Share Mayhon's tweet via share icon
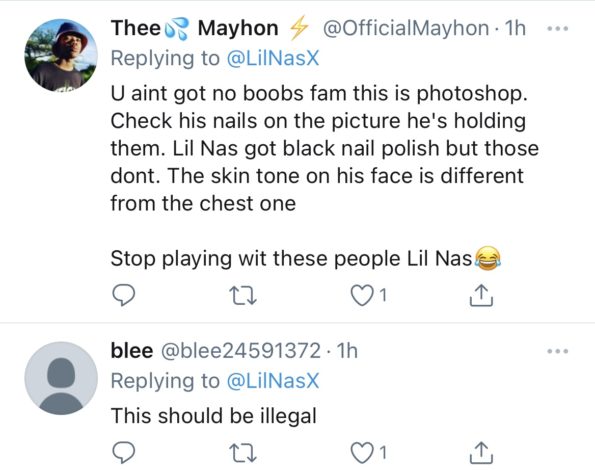The image size is (595, 470). point(481,295)
